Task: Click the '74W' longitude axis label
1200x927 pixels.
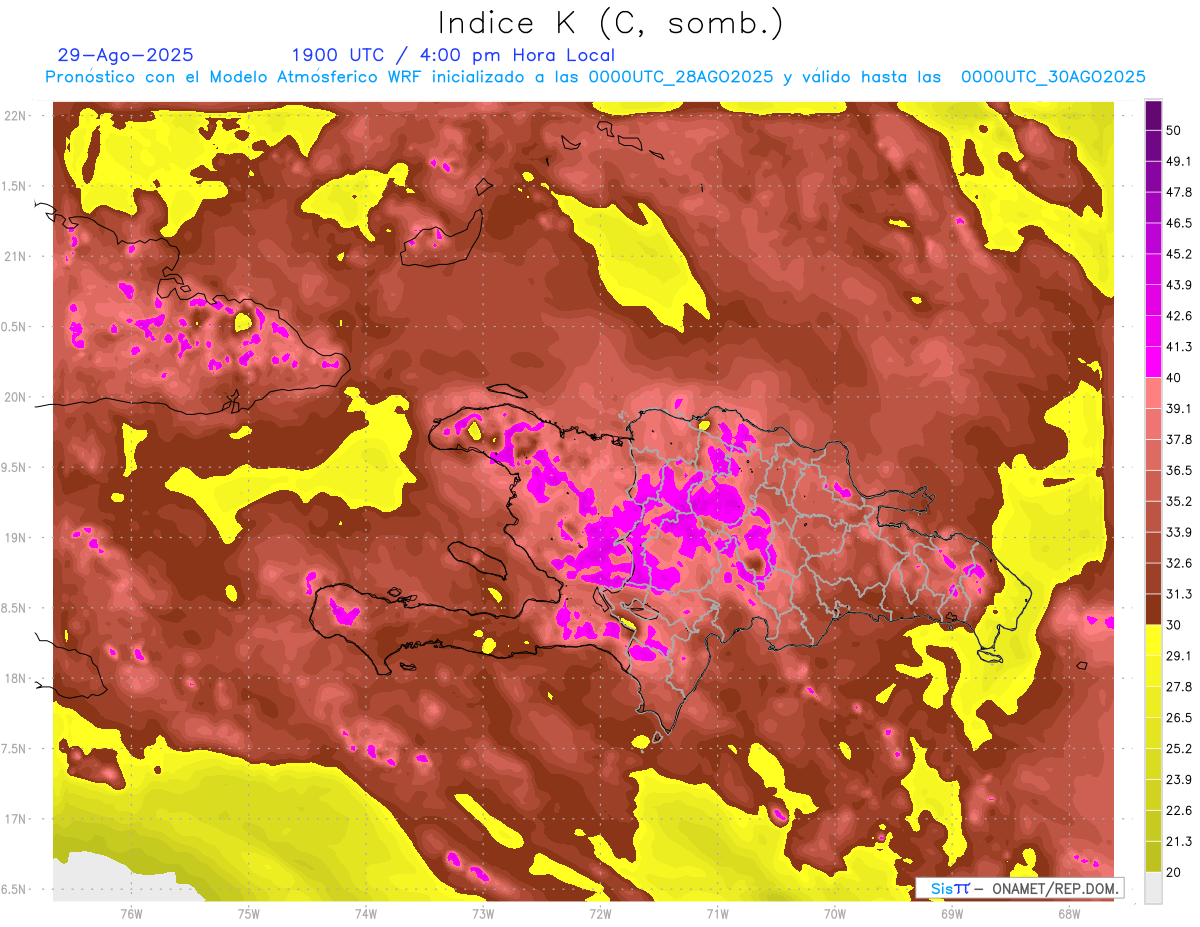Action: (365, 913)
